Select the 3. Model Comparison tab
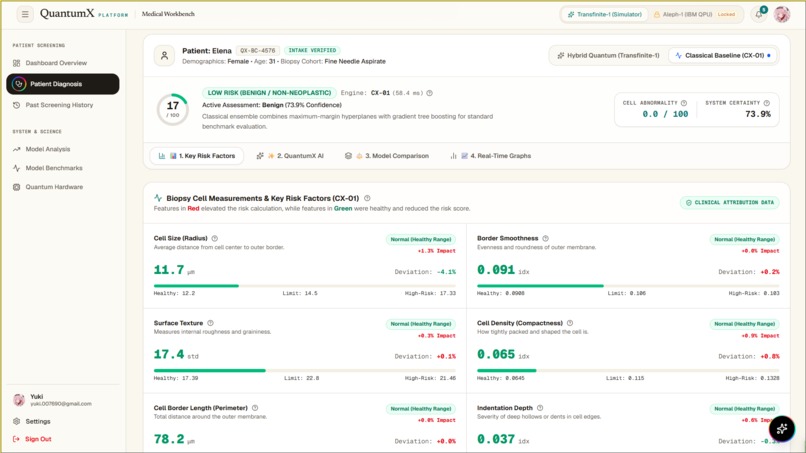 [387, 156]
